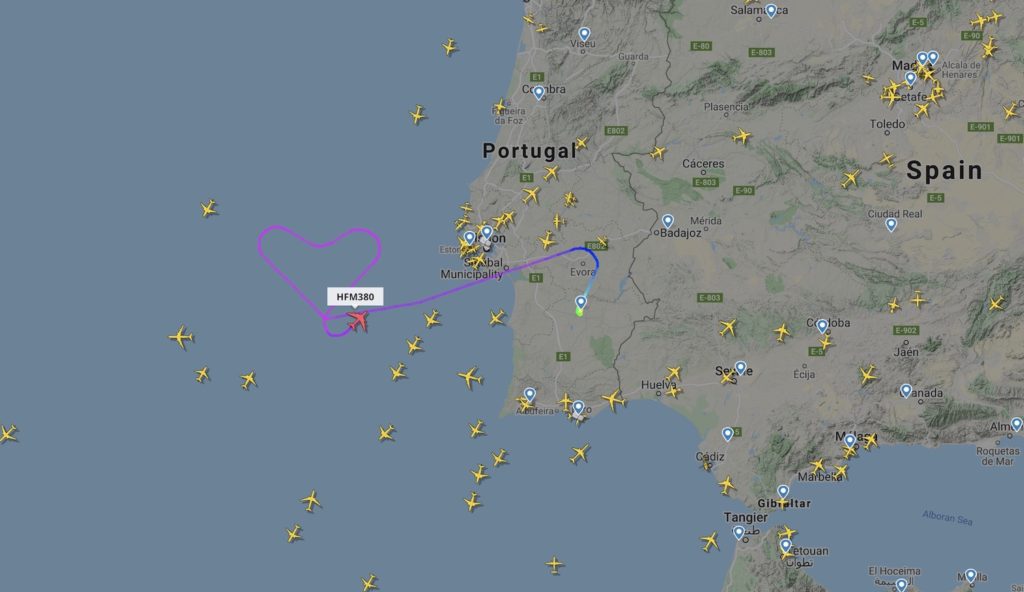The height and width of the screenshot is (592, 1024).
Task: Open the Seville airport marker
Action: pos(740,369)
